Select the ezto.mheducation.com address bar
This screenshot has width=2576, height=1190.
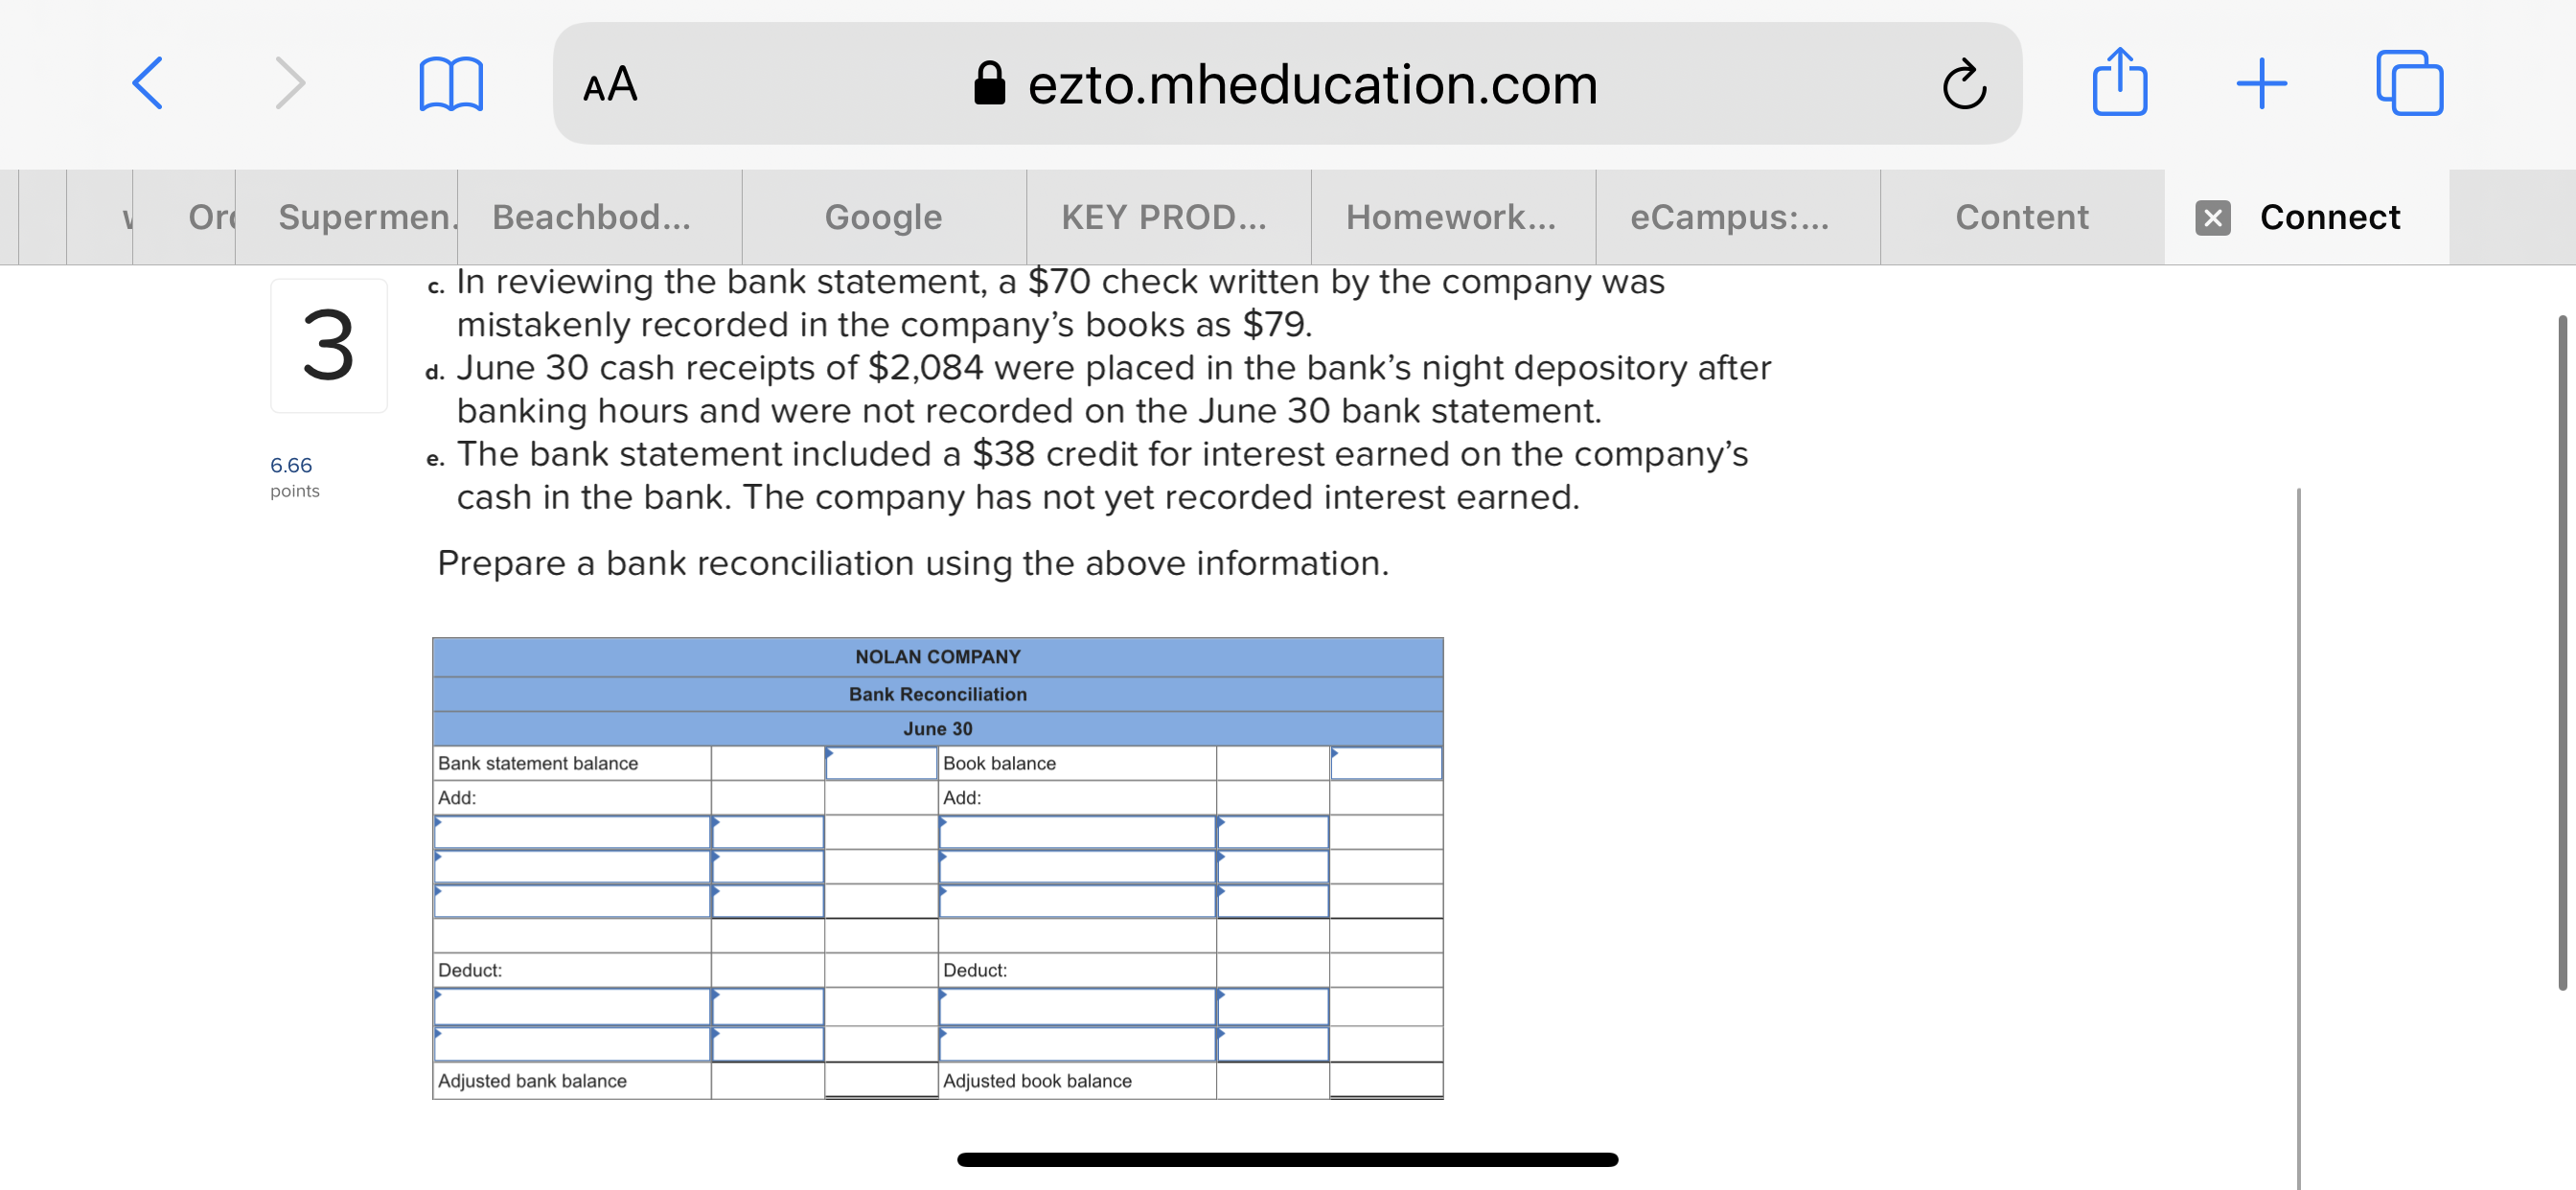pos(1287,84)
